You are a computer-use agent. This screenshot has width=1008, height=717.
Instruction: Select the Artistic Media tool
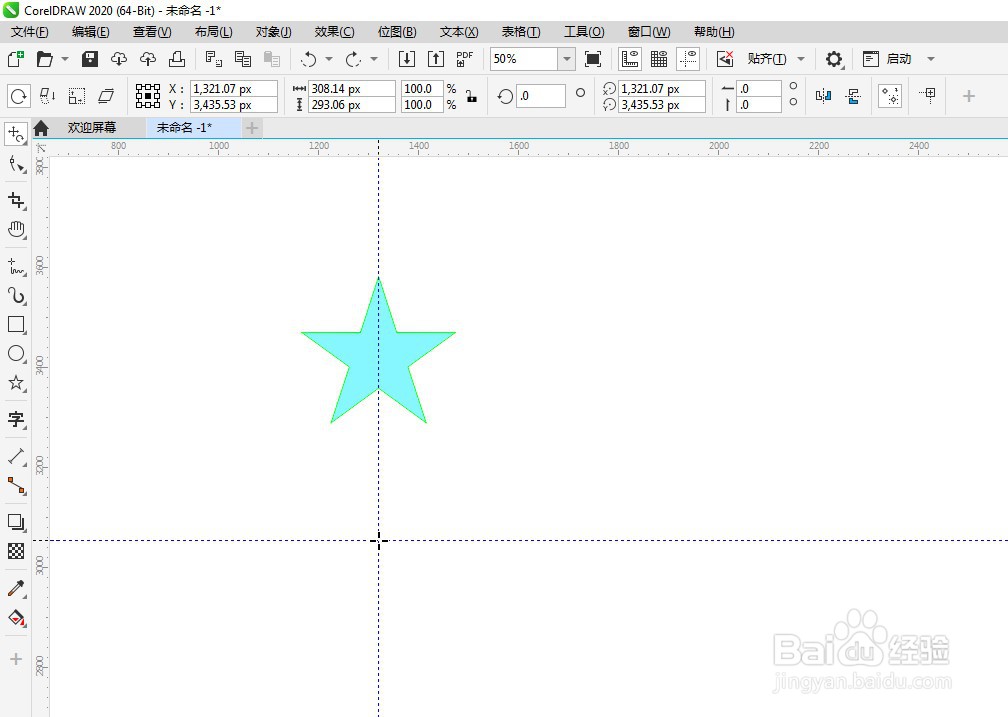17,296
